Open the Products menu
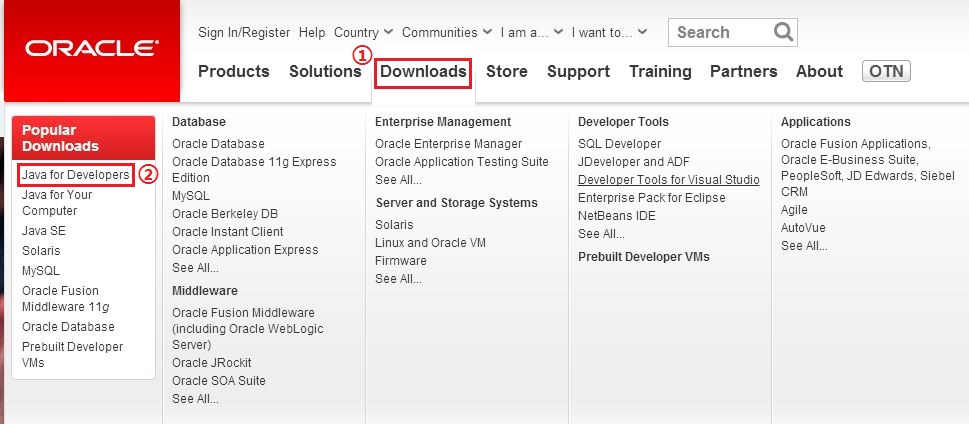The image size is (969, 424). click(x=233, y=71)
